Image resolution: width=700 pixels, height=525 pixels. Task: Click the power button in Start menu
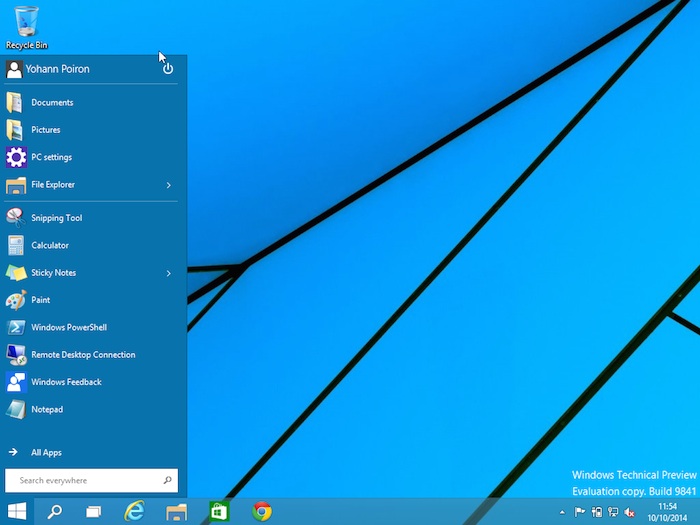point(168,69)
